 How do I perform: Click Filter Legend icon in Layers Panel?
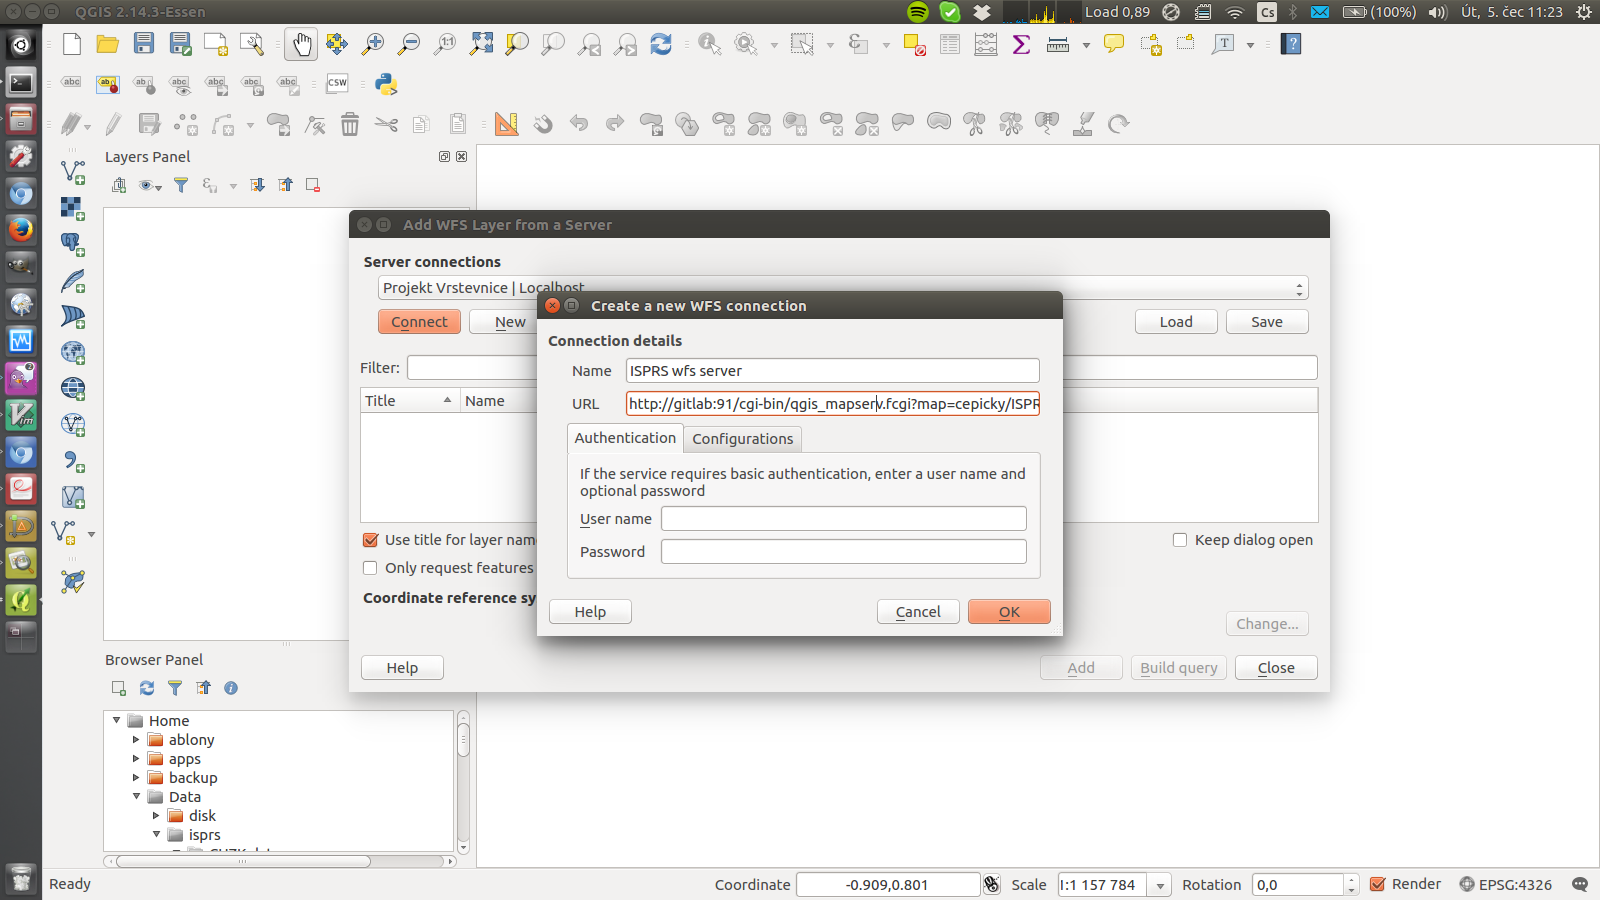181,185
